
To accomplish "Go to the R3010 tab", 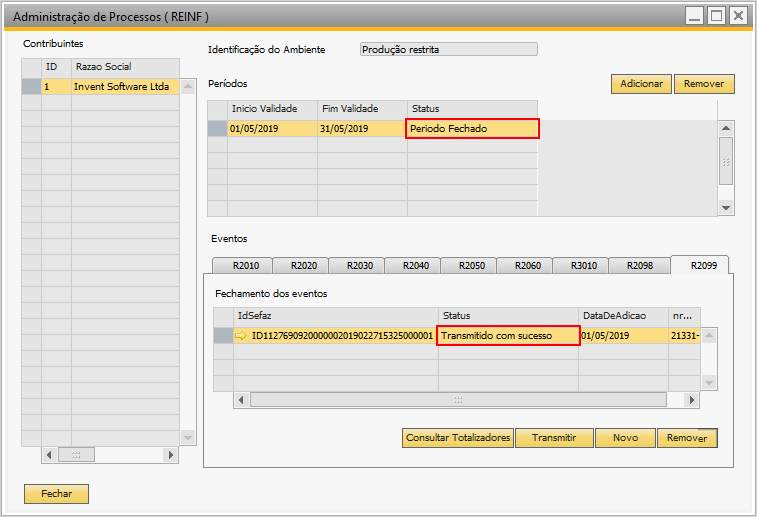I will (583, 266).
